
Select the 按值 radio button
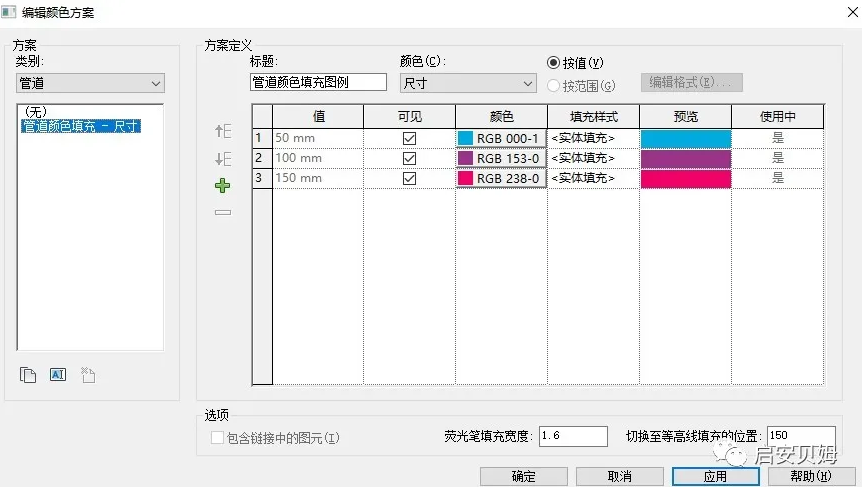[x=554, y=63]
